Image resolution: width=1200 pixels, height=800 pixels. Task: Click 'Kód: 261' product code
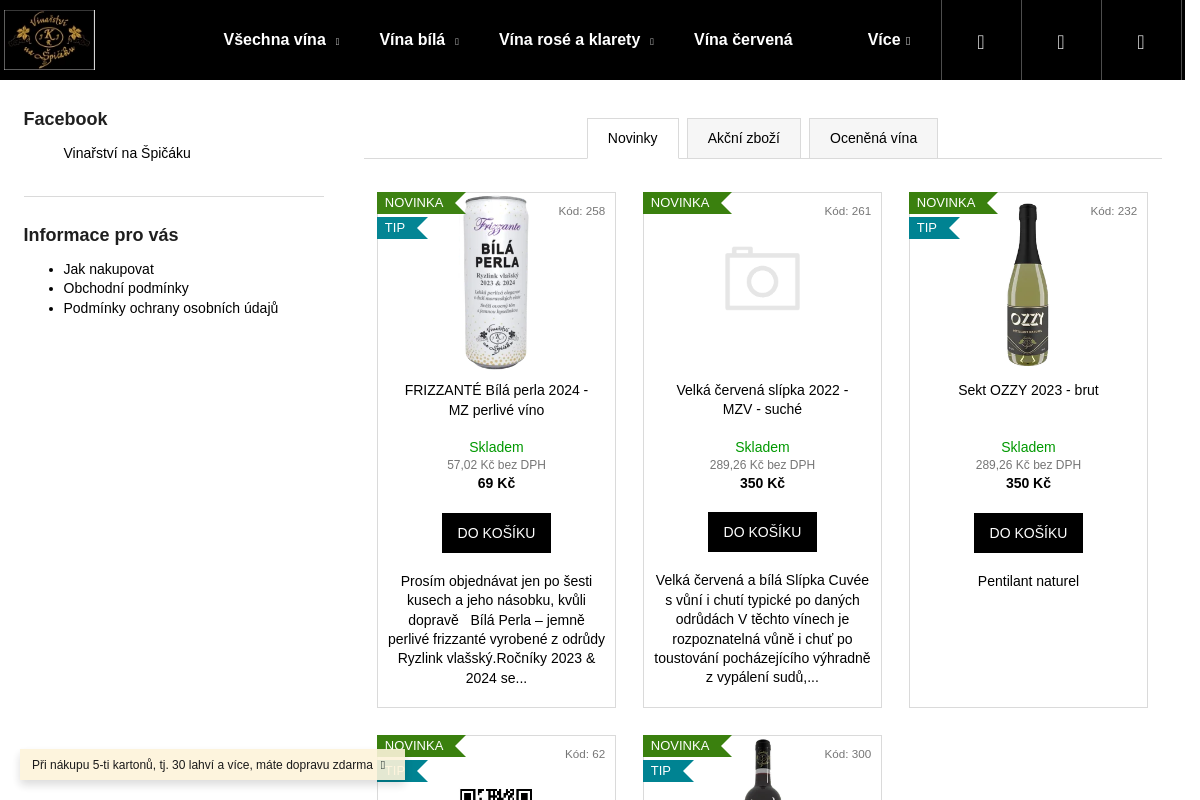click(x=848, y=211)
